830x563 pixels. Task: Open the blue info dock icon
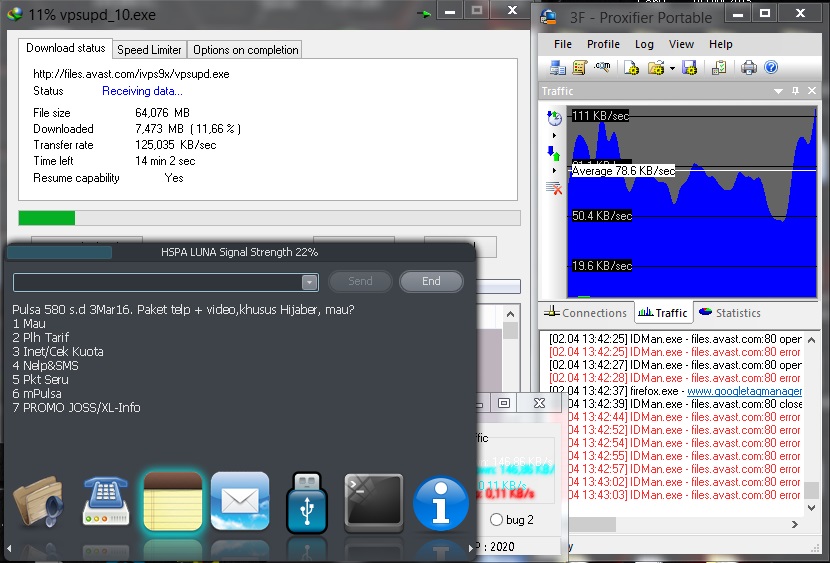440,503
